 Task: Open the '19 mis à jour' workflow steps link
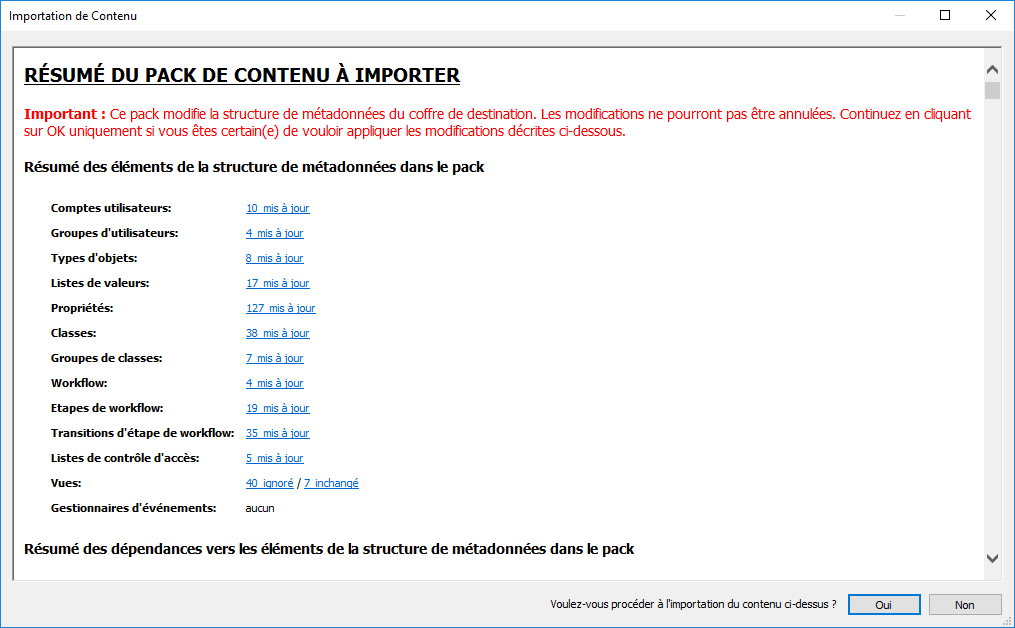coord(277,408)
